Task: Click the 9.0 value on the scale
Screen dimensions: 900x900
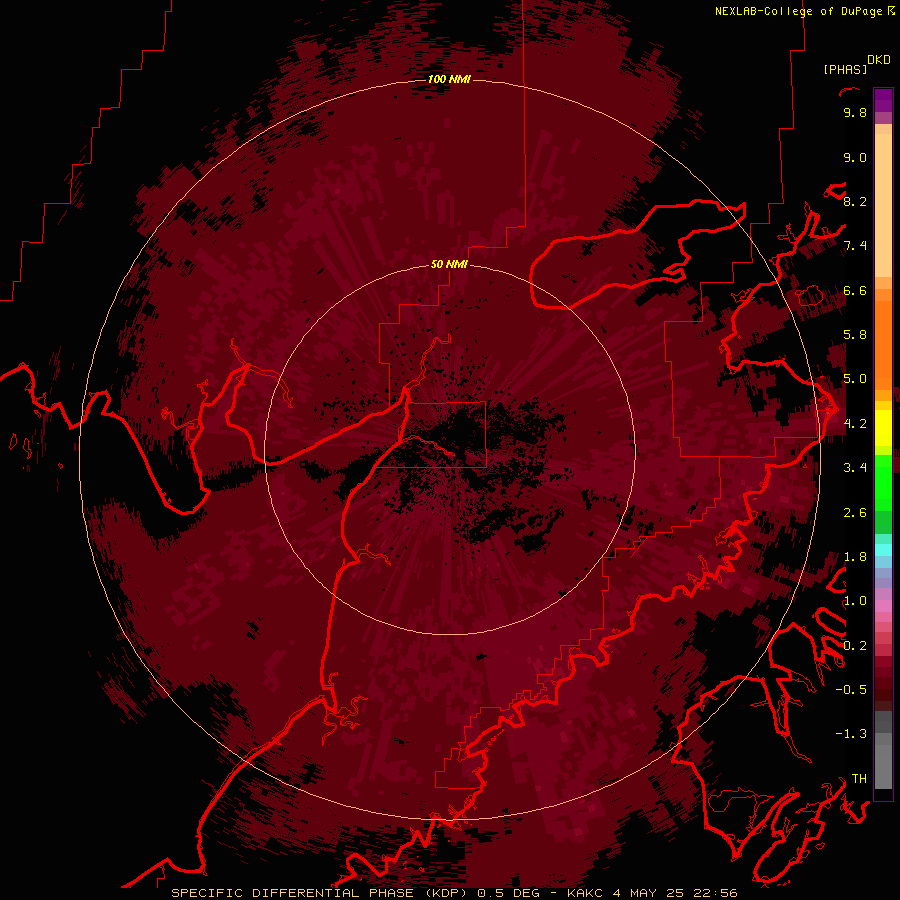Action: [855, 157]
